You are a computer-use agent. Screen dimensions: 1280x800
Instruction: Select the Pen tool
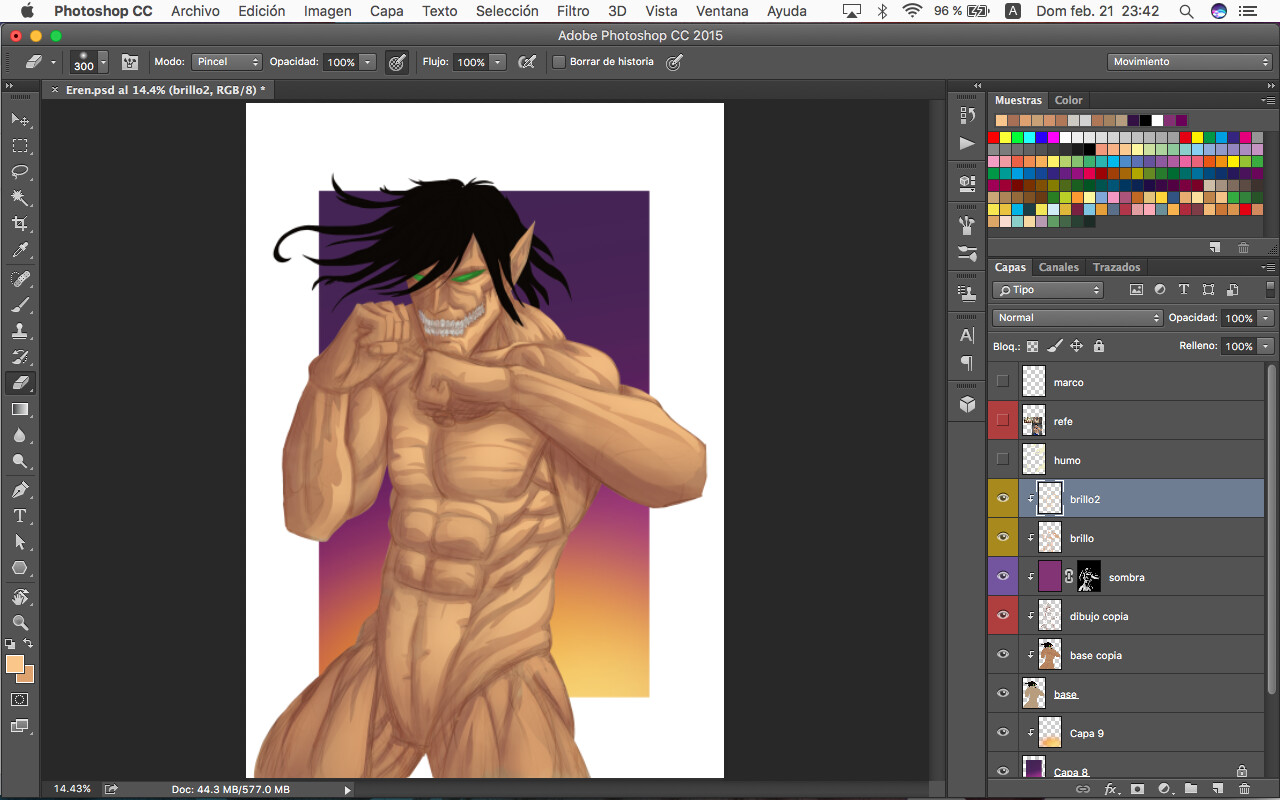point(20,490)
